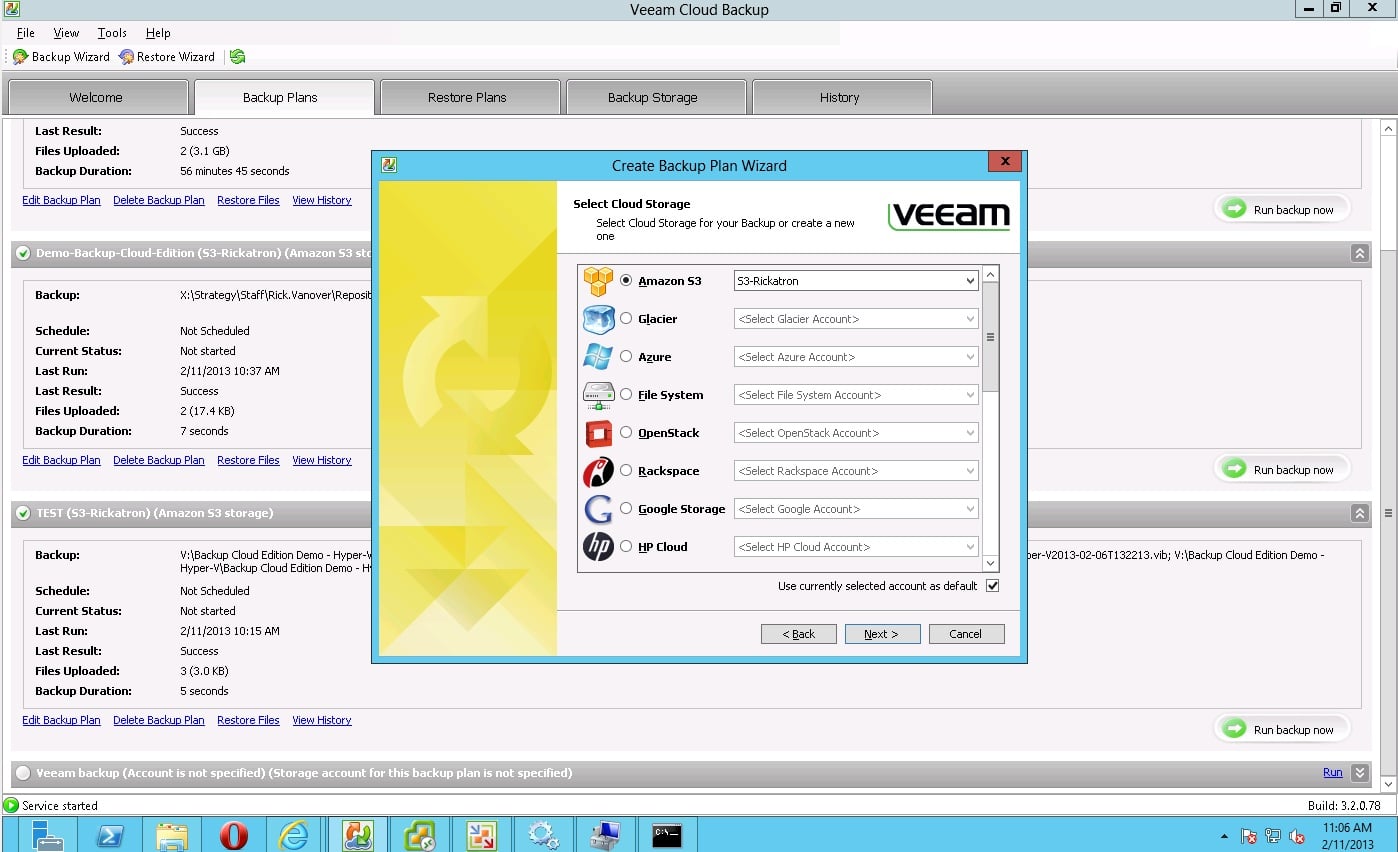Click the File System drive icon
Image resolution: width=1398 pixels, height=852 pixels.
click(x=598, y=395)
